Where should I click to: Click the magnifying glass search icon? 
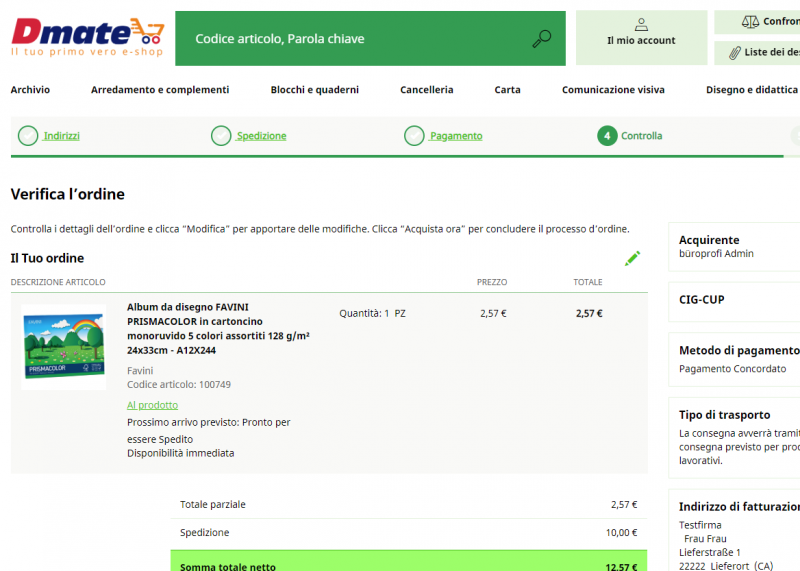click(541, 39)
